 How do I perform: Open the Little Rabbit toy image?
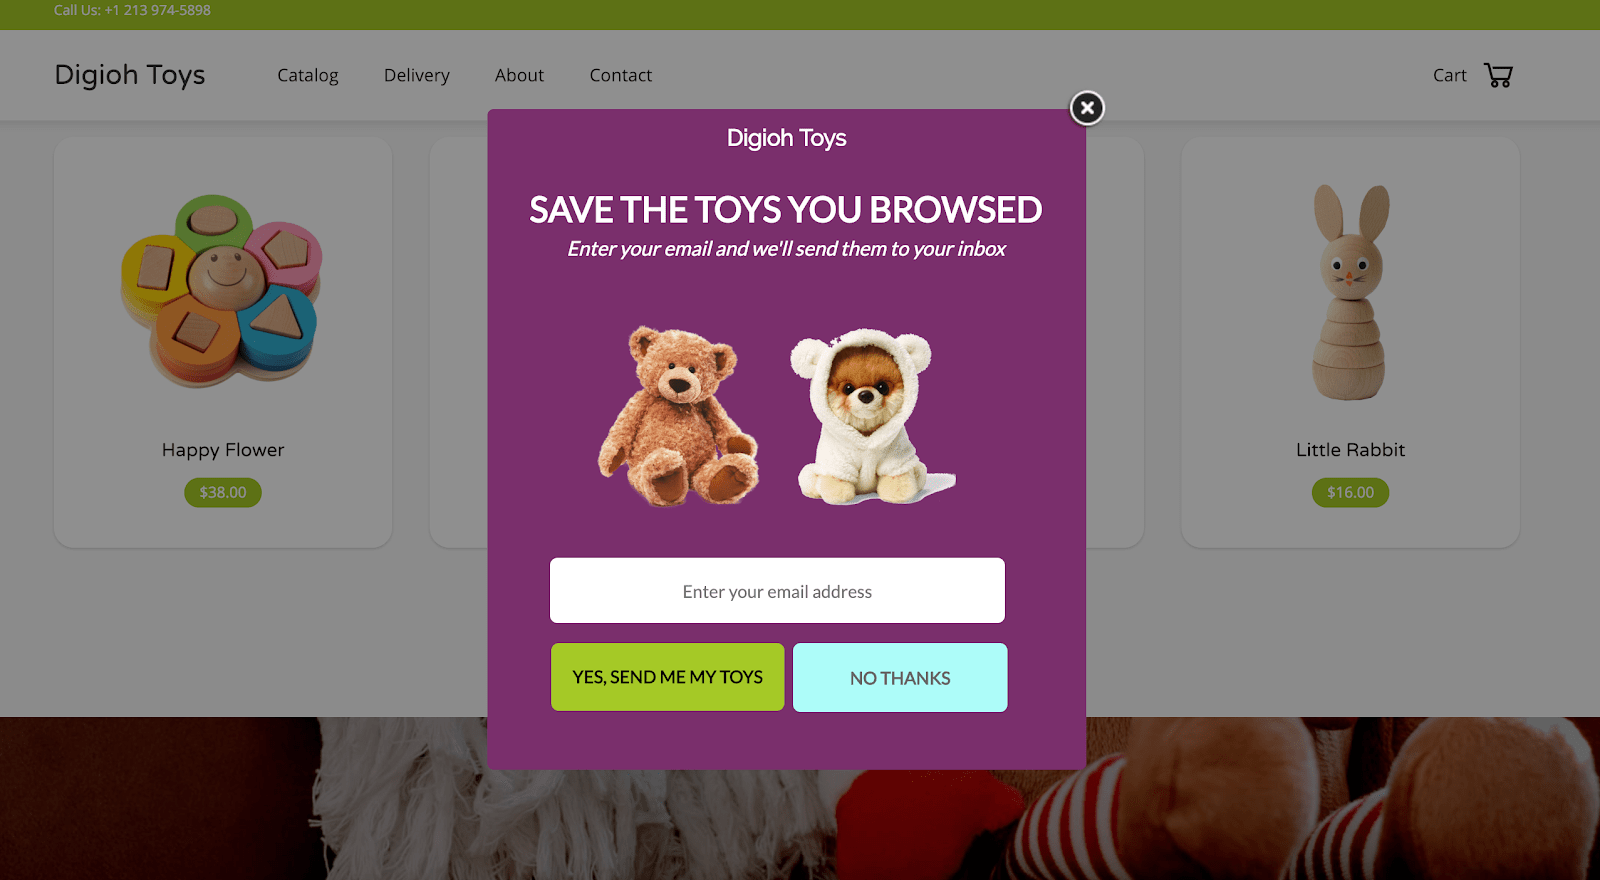click(x=1350, y=292)
